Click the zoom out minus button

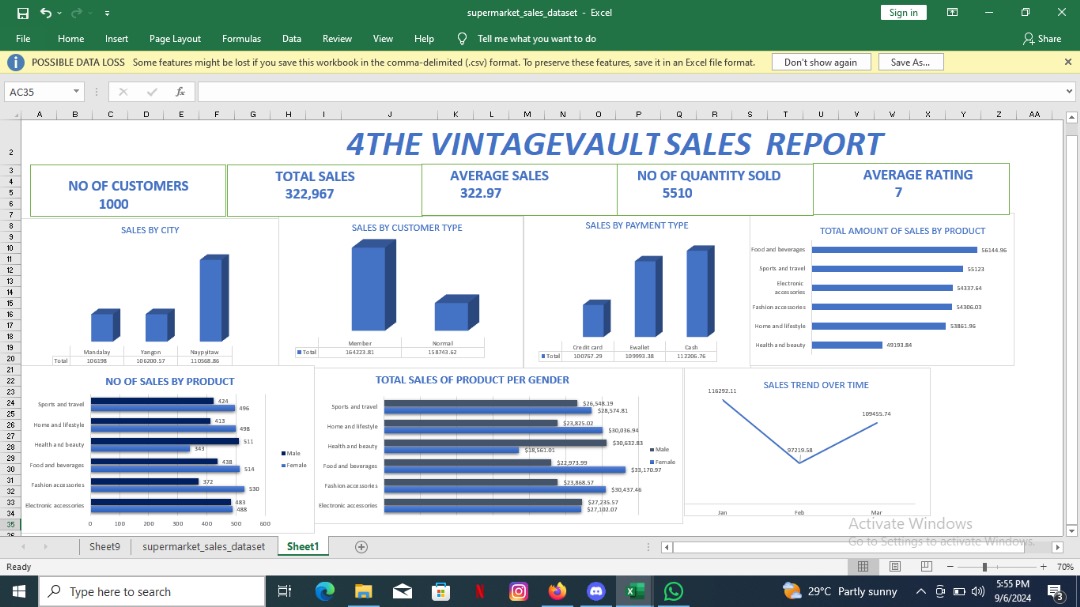950,566
